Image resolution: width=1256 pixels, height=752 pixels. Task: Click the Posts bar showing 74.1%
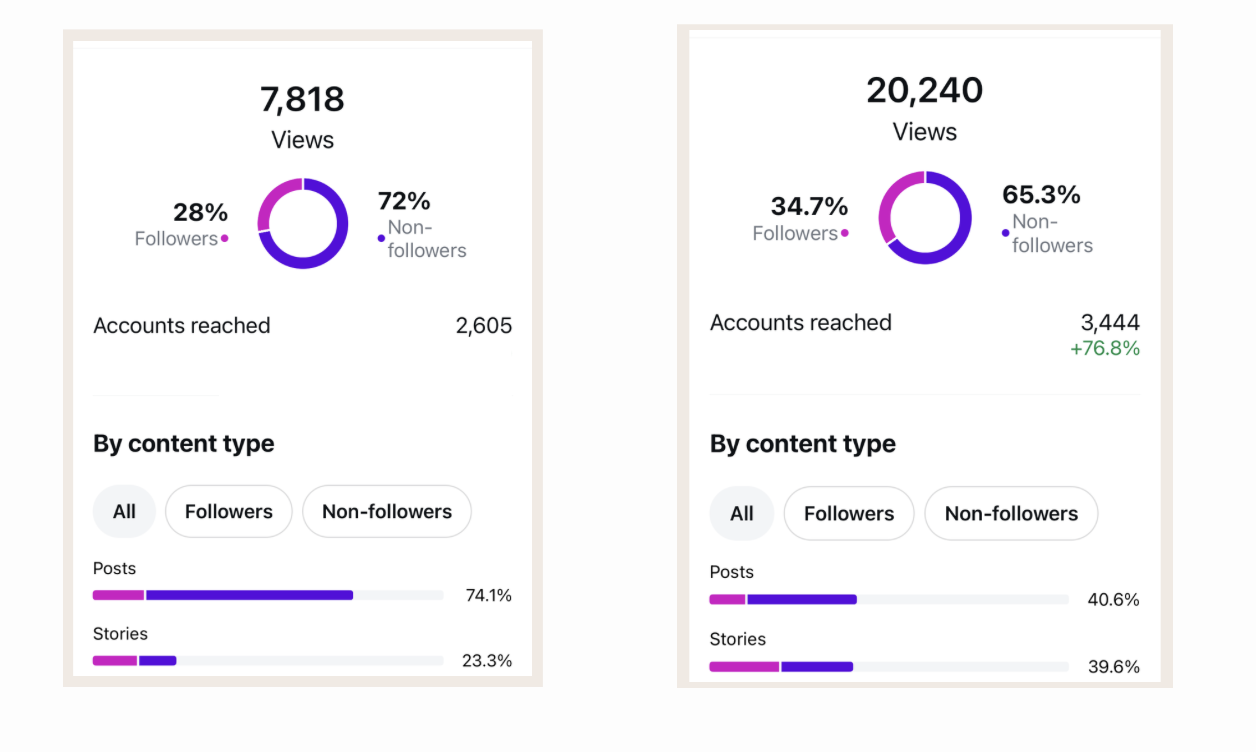click(268, 595)
